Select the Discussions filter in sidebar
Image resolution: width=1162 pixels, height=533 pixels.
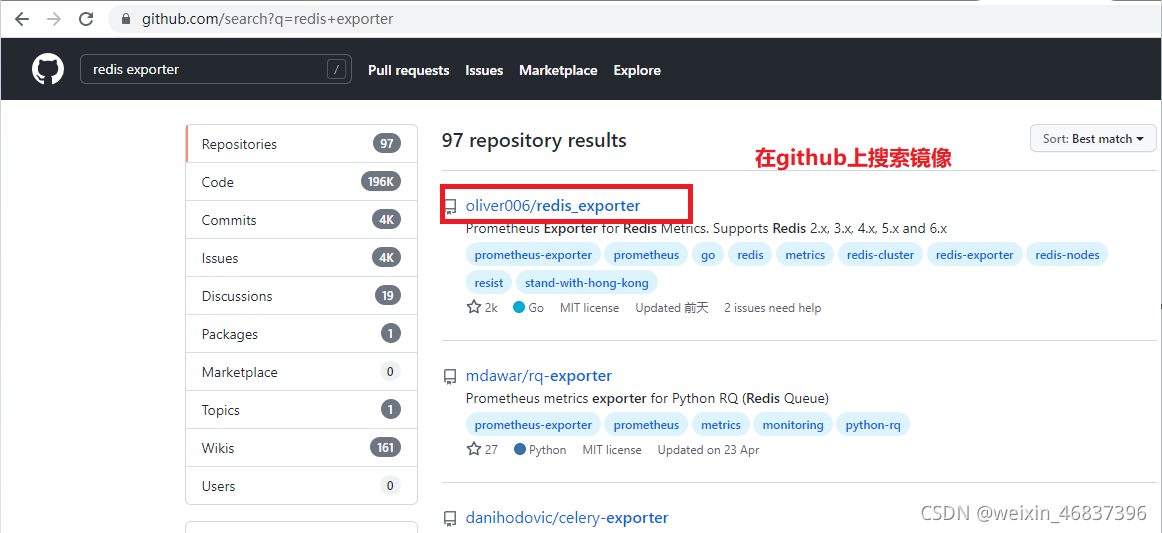click(x=301, y=296)
